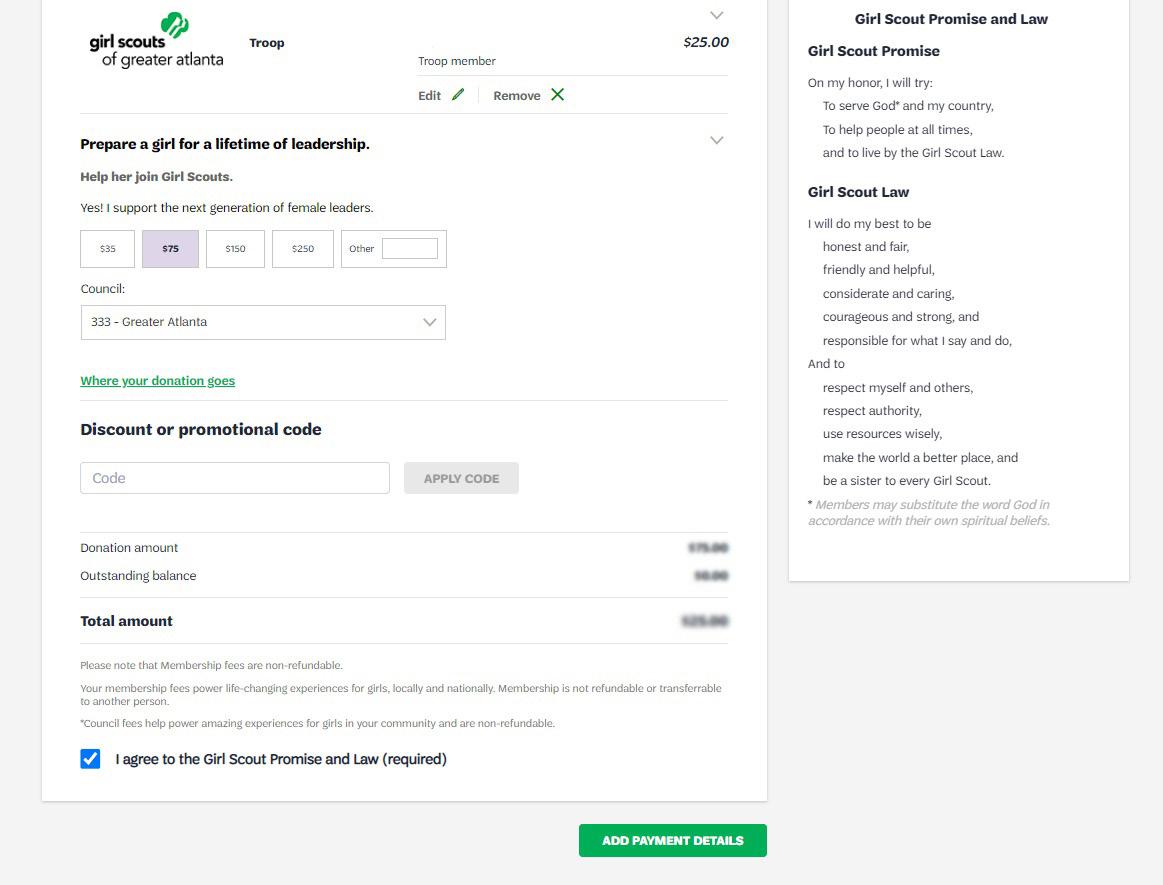Pick the $250 donation option
The height and width of the screenshot is (885, 1163).
(x=303, y=249)
